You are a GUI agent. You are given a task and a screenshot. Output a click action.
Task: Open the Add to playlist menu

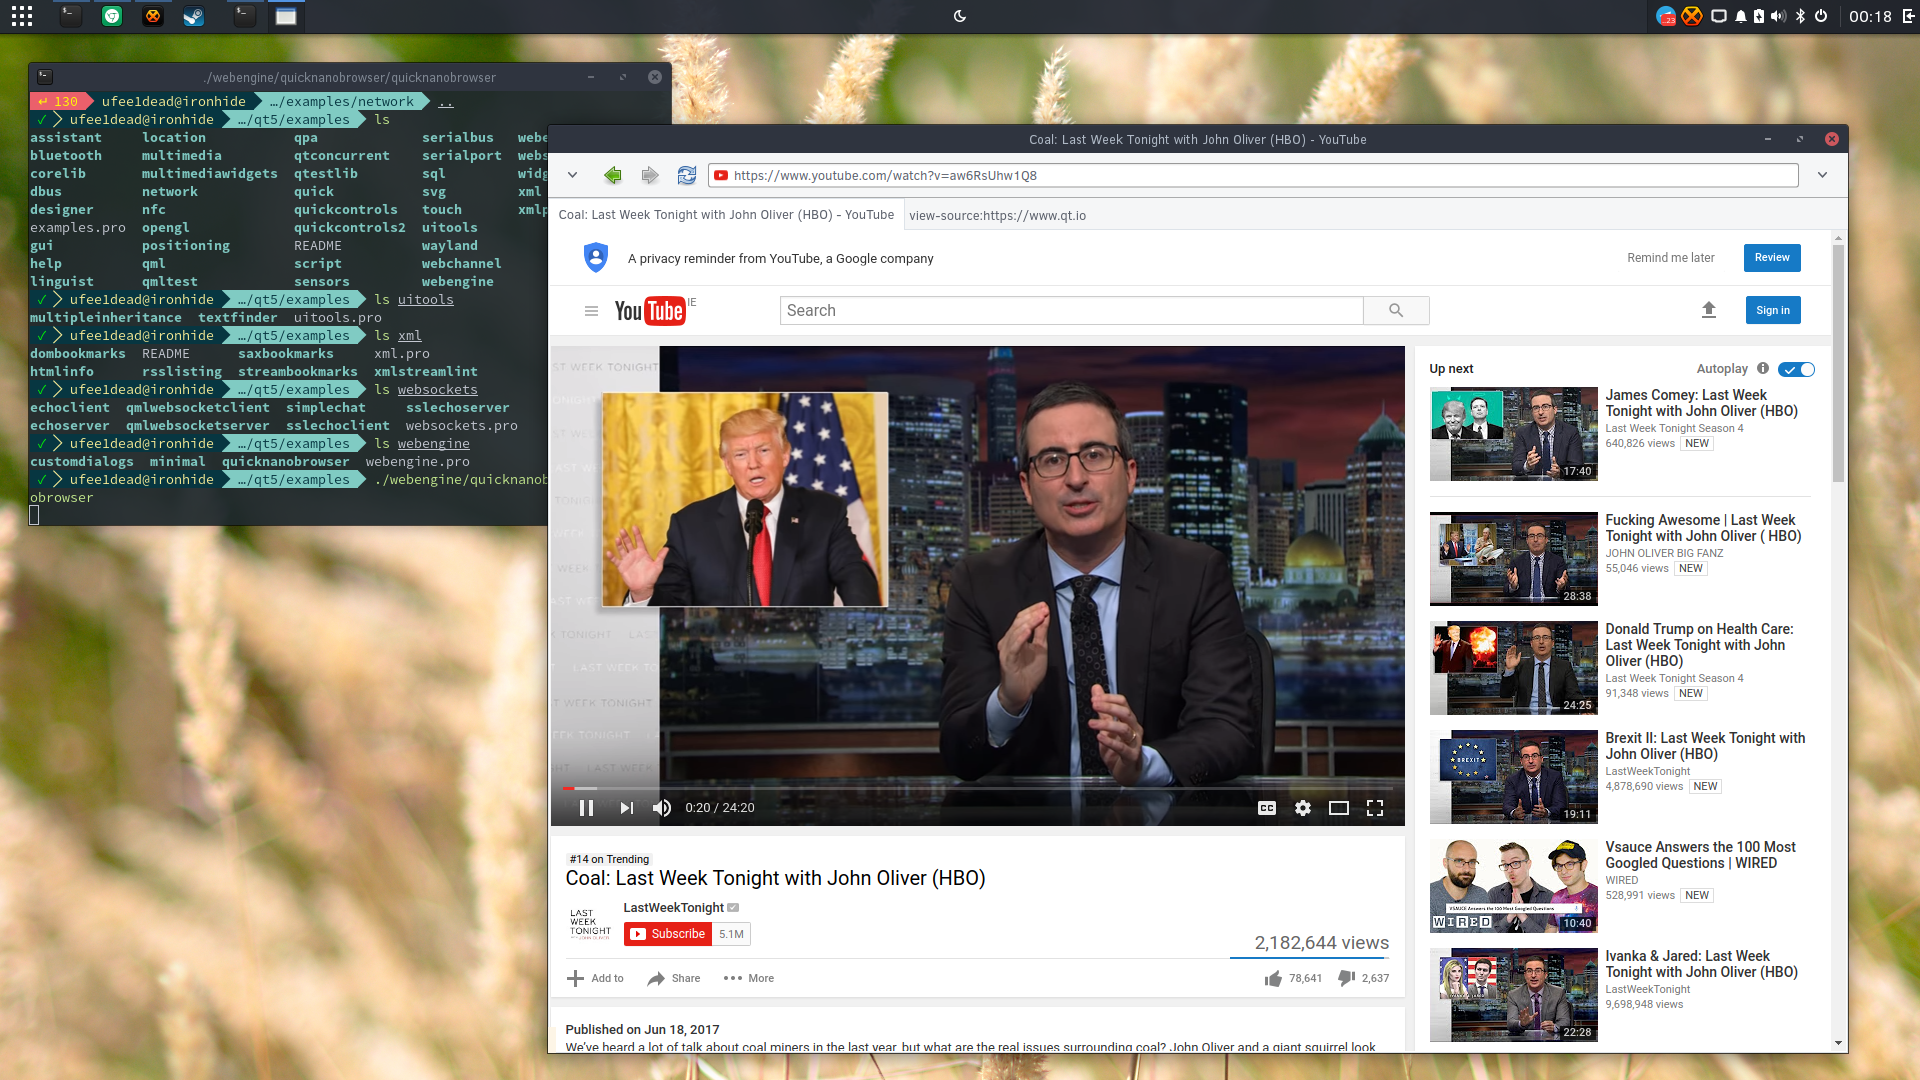click(x=595, y=978)
